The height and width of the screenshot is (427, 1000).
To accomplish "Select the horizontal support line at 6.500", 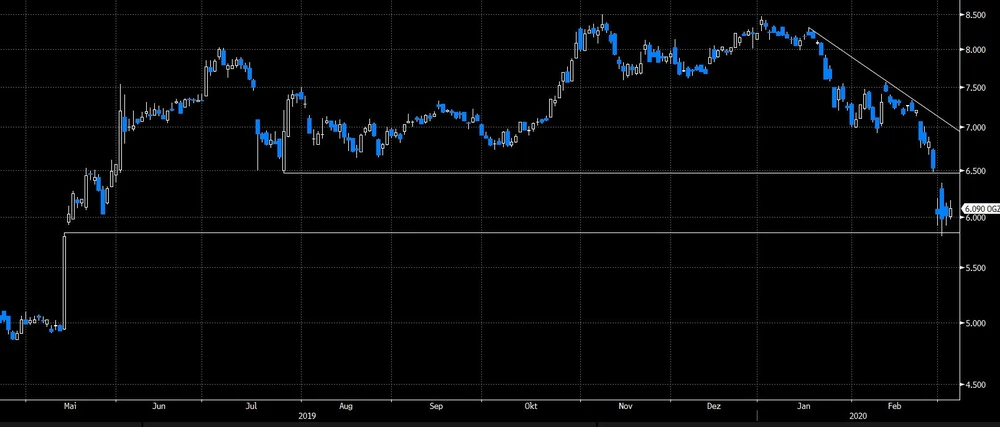I will tap(600, 174).
